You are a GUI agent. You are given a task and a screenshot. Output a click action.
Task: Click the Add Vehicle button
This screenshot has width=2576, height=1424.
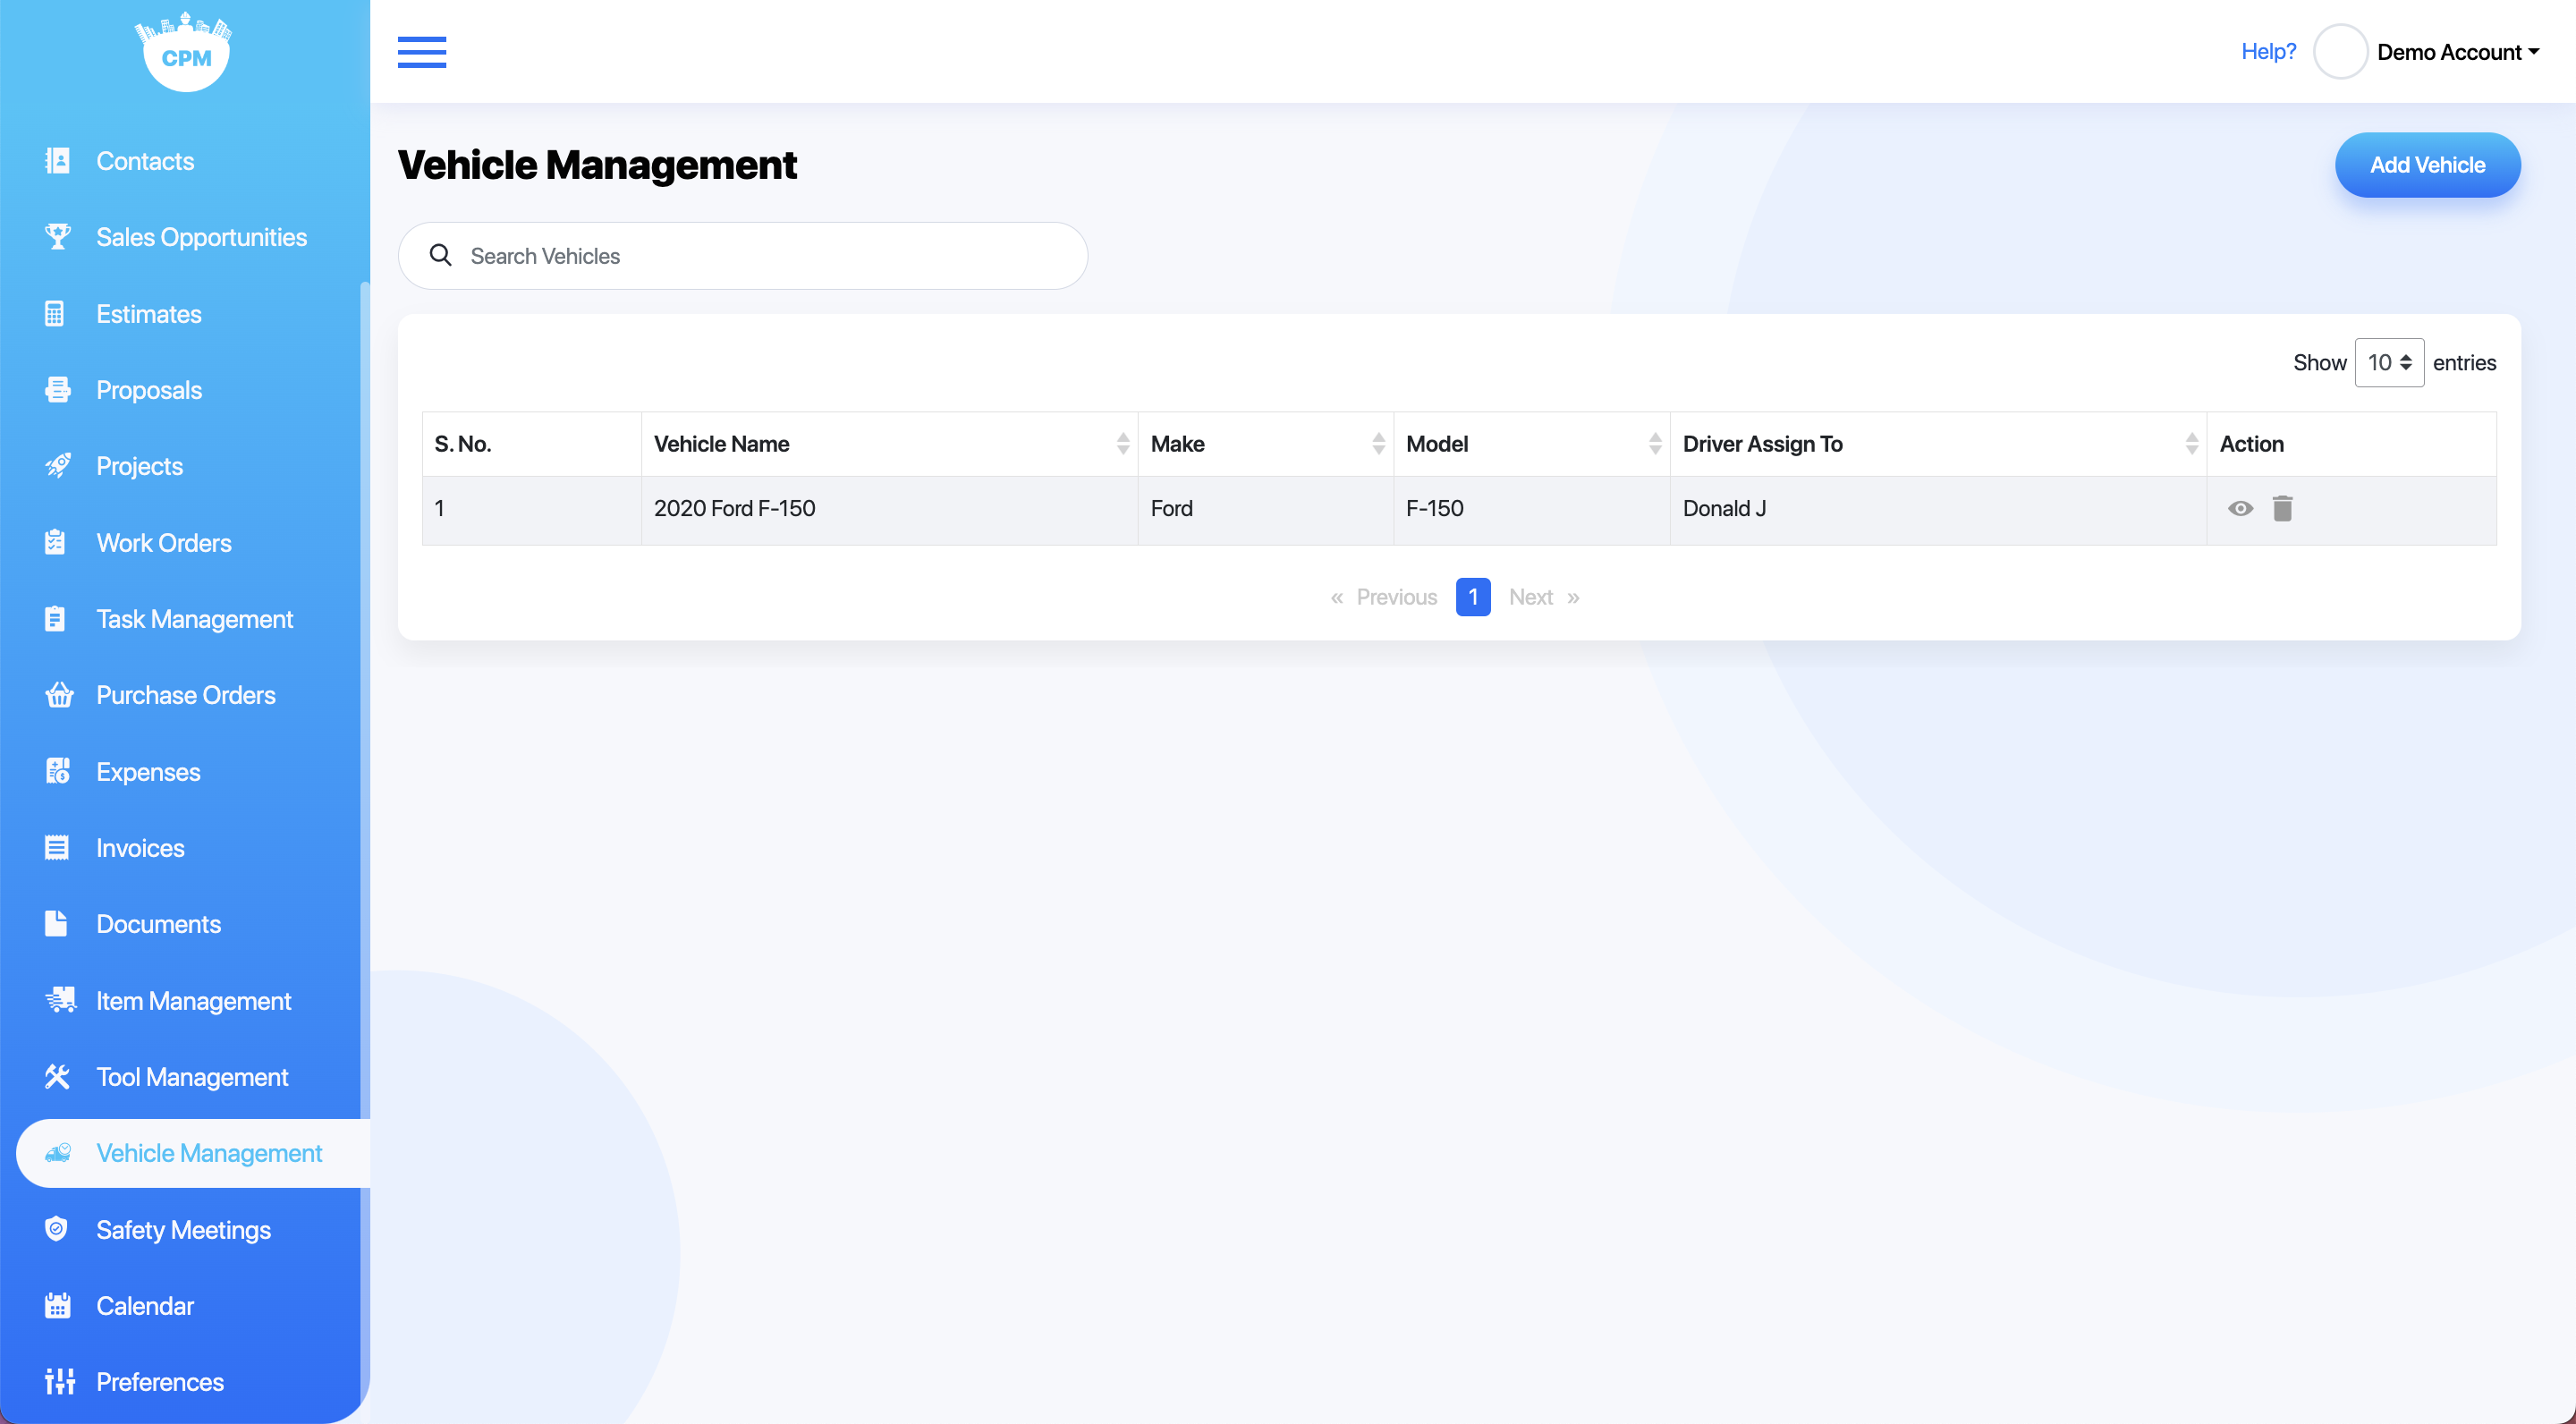[x=2427, y=164]
